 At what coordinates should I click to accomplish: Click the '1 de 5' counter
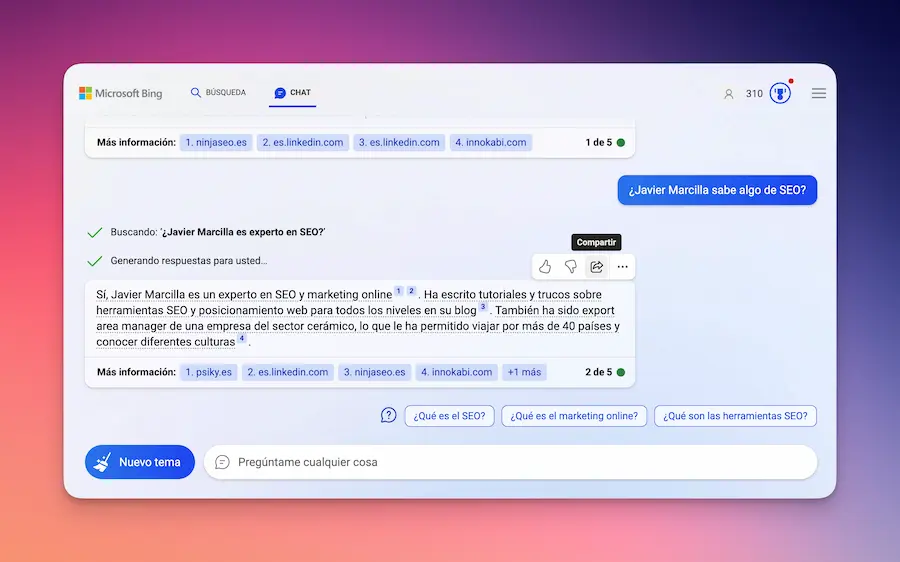pyautogui.click(x=599, y=142)
